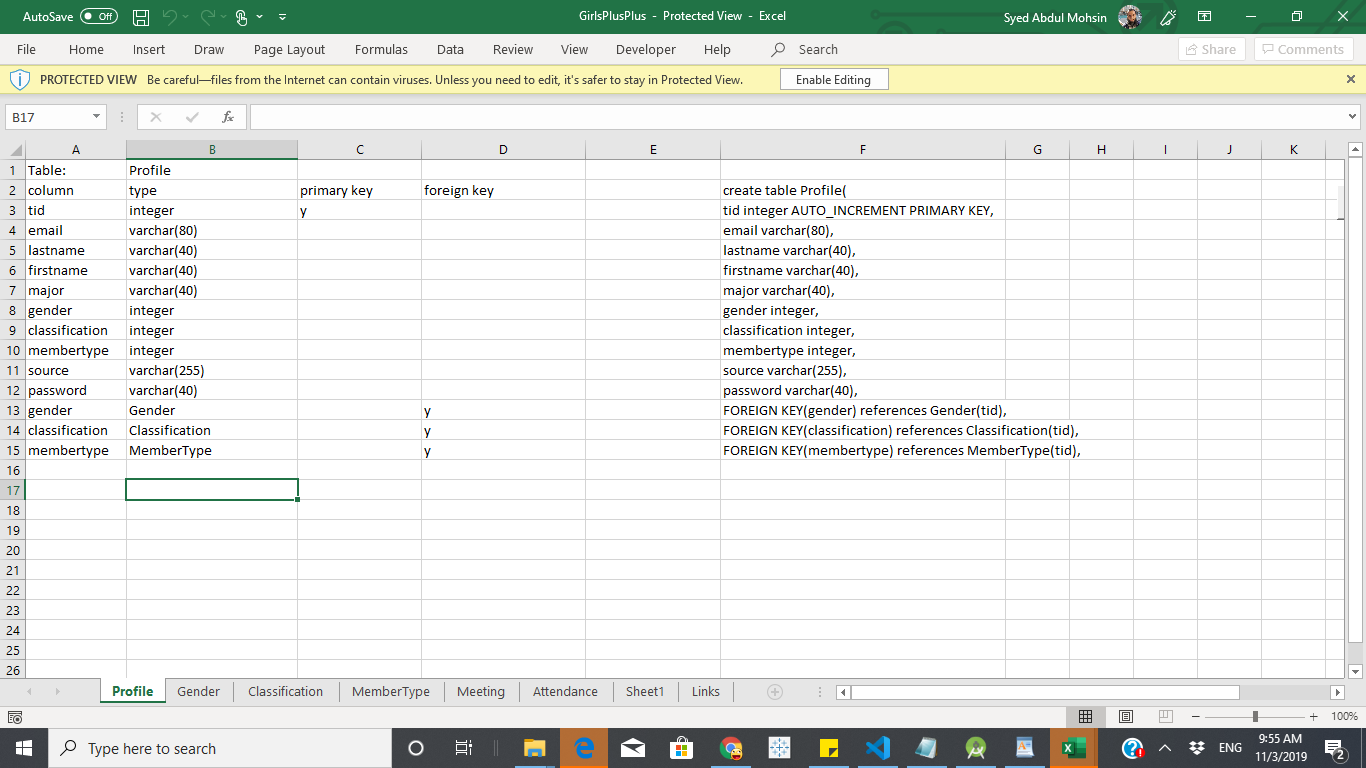Open the View ribbon tab
Image resolution: width=1366 pixels, height=768 pixels.
tap(574, 49)
